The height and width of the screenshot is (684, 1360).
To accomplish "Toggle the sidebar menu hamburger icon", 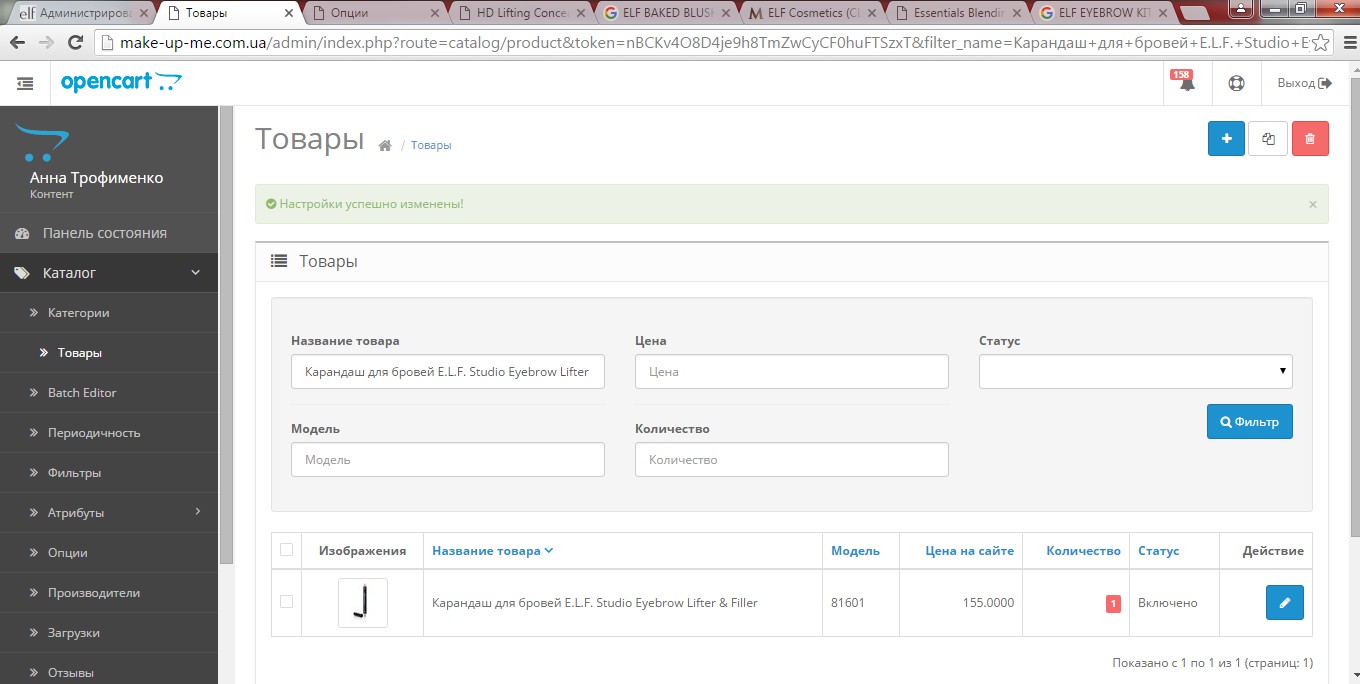I will click(x=25, y=84).
